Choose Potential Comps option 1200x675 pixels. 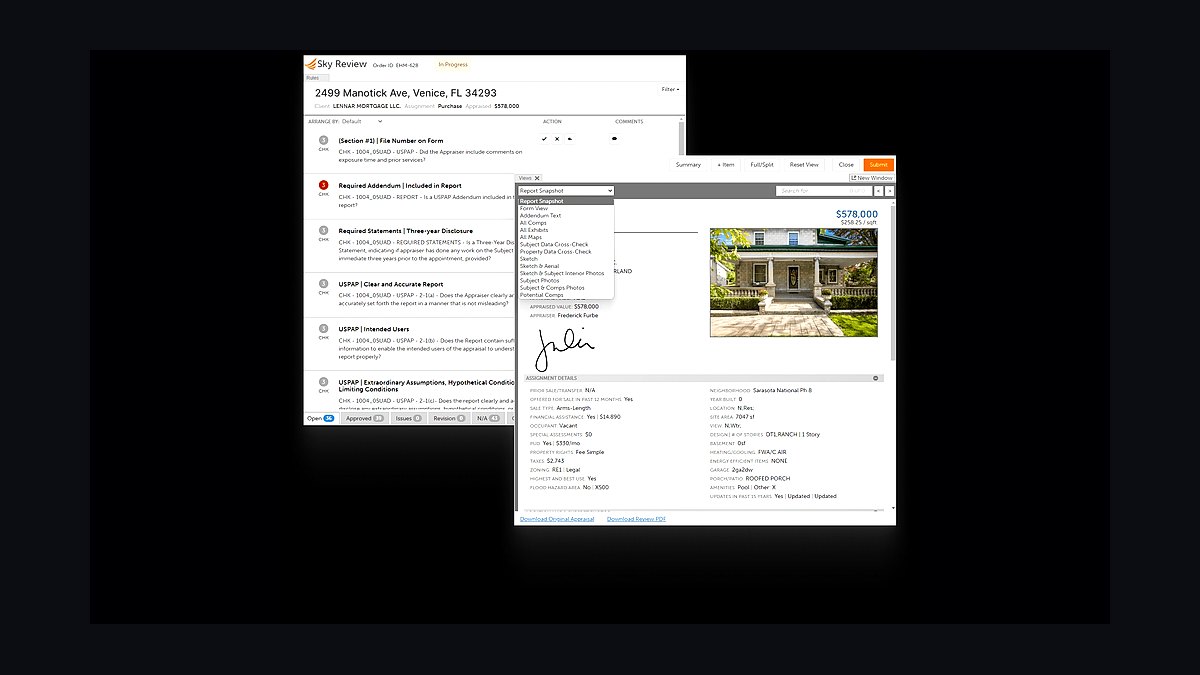566,295
